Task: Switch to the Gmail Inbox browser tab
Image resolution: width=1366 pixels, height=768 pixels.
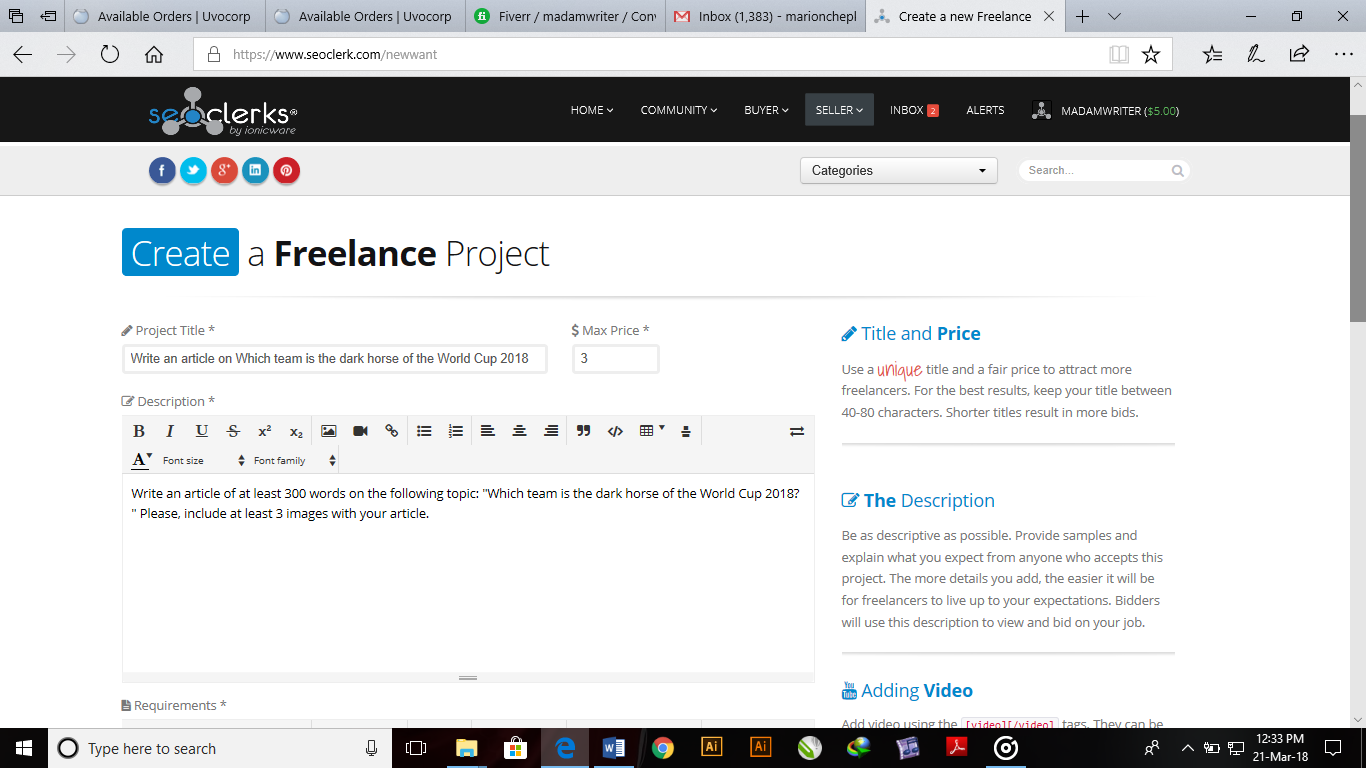Action: (766, 17)
